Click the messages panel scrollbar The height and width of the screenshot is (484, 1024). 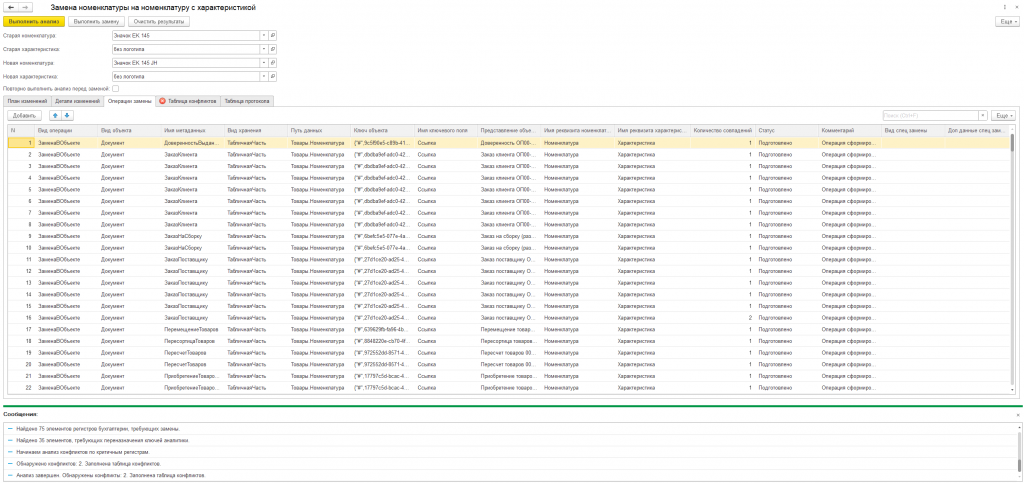[1017, 451]
